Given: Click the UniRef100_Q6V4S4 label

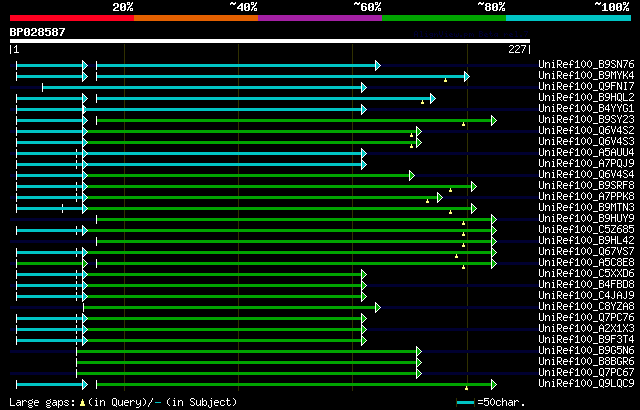Looking at the screenshot, I should tap(586, 175).
